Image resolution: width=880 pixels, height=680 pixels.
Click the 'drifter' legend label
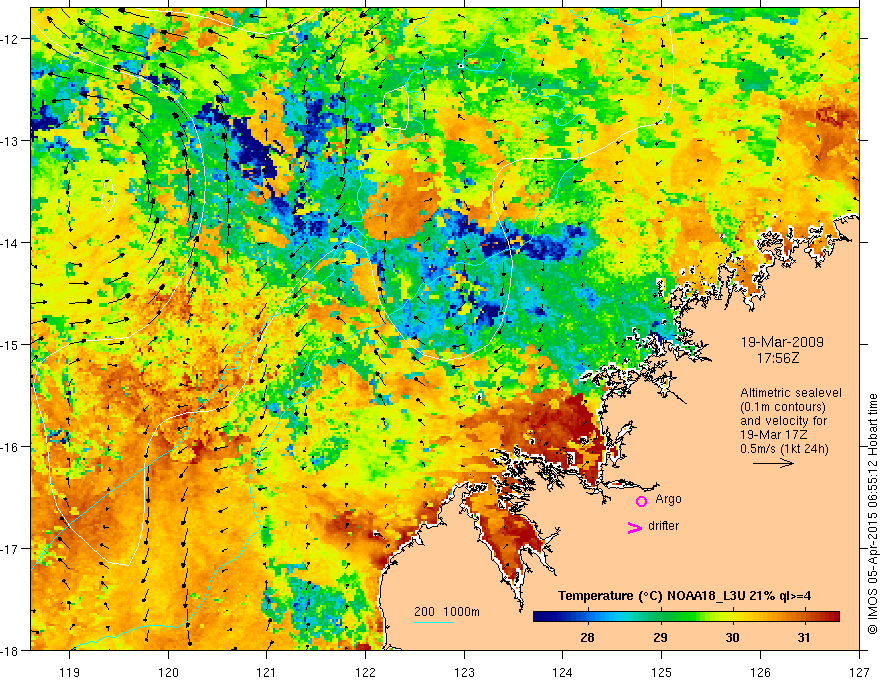[663, 526]
